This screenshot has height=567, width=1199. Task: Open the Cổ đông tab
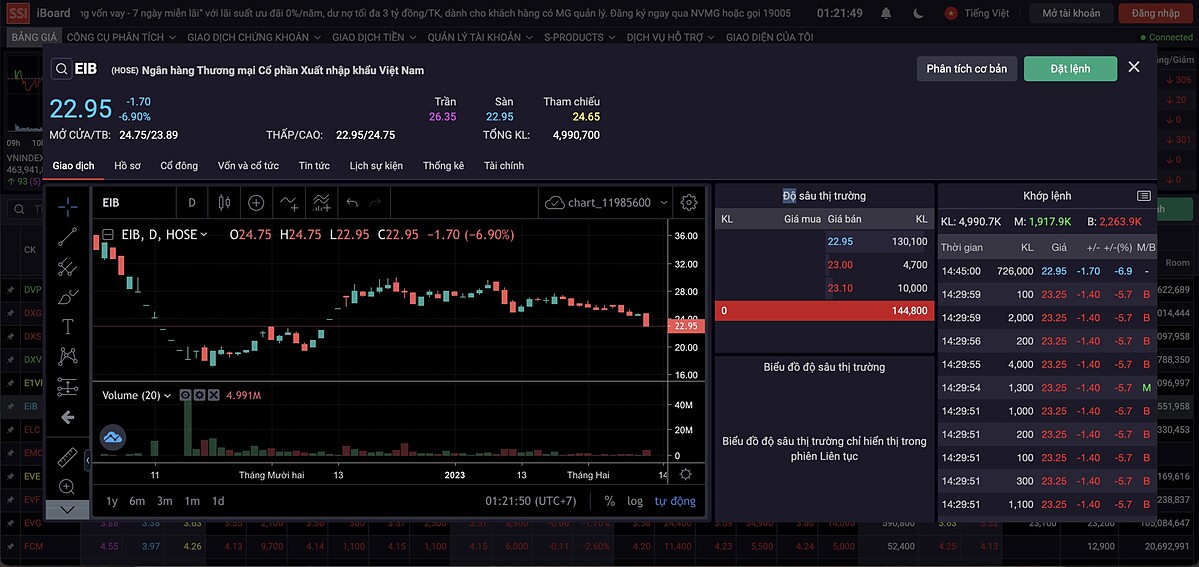tap(179, 165)
